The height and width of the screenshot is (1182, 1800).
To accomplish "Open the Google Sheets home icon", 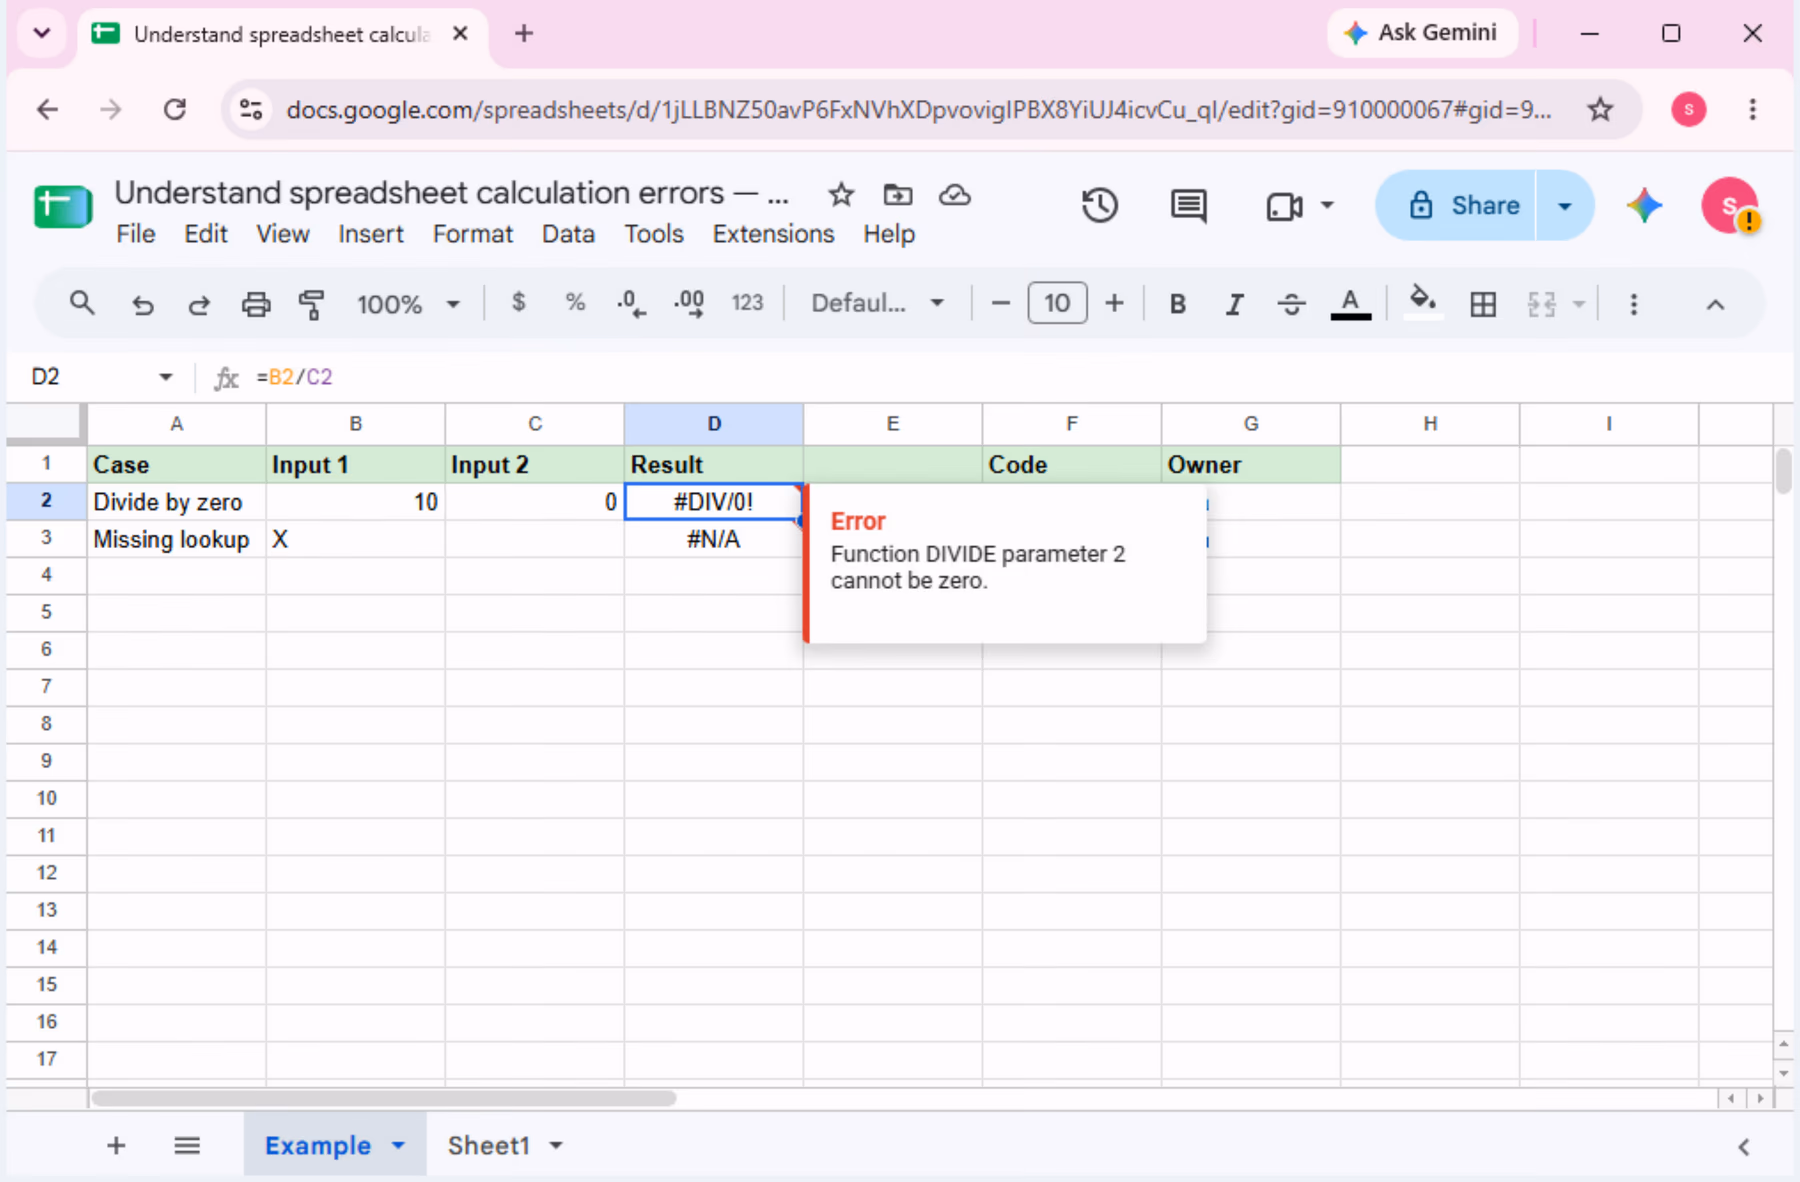I will [x=63, y=207].
